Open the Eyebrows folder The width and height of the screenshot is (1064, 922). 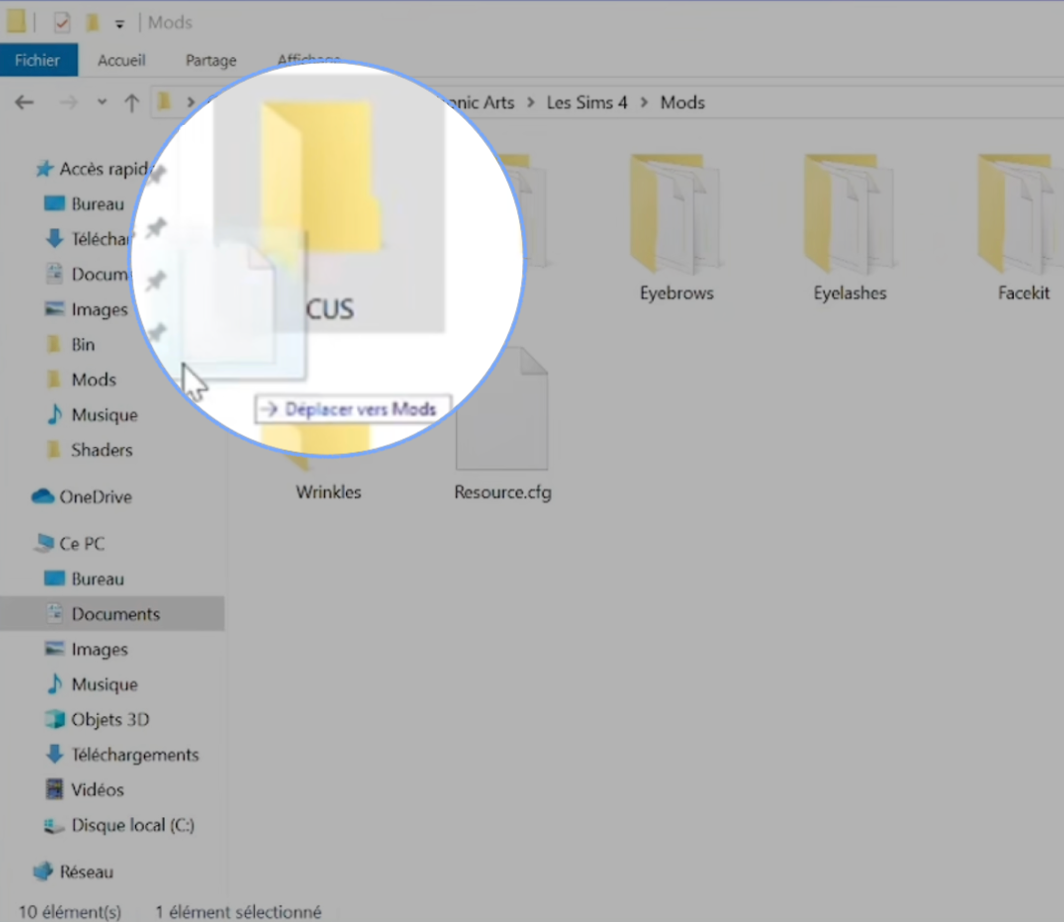click(677, 215)
